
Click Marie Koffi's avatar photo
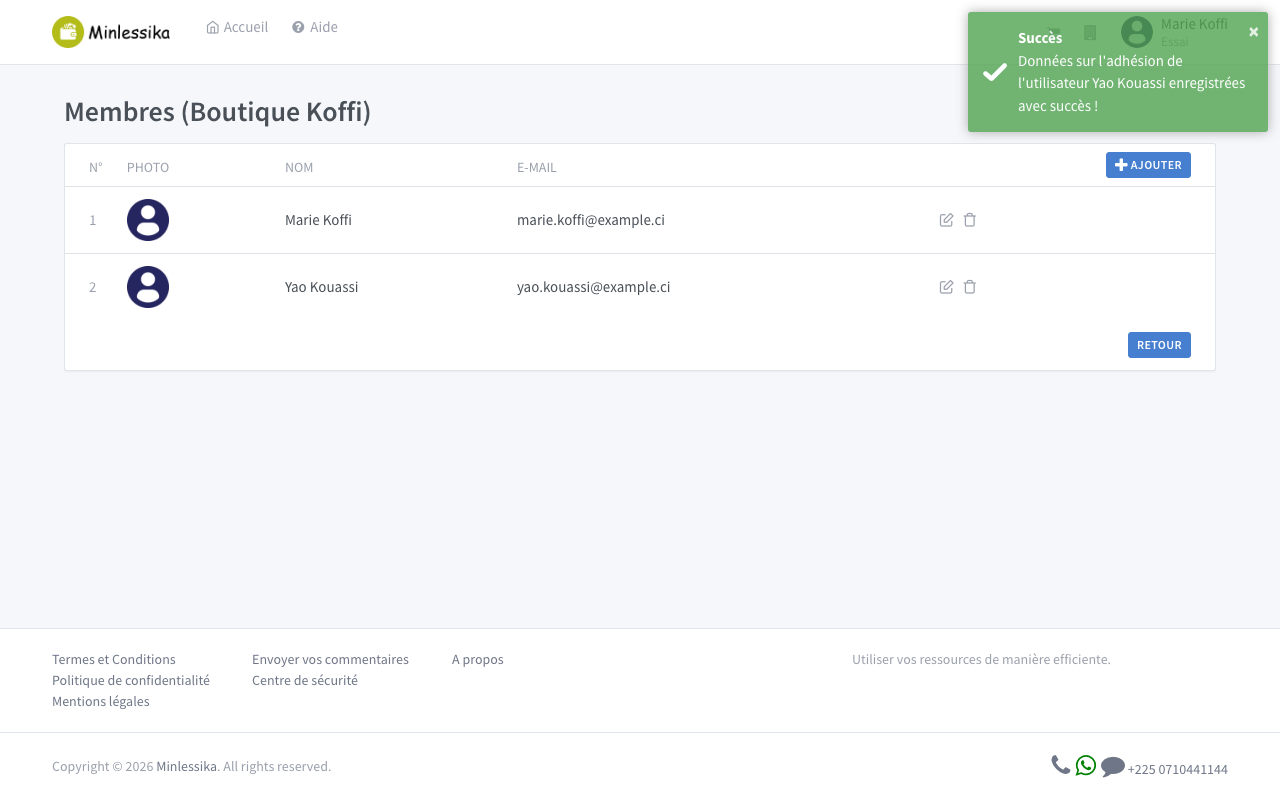(x=148, y=220)
